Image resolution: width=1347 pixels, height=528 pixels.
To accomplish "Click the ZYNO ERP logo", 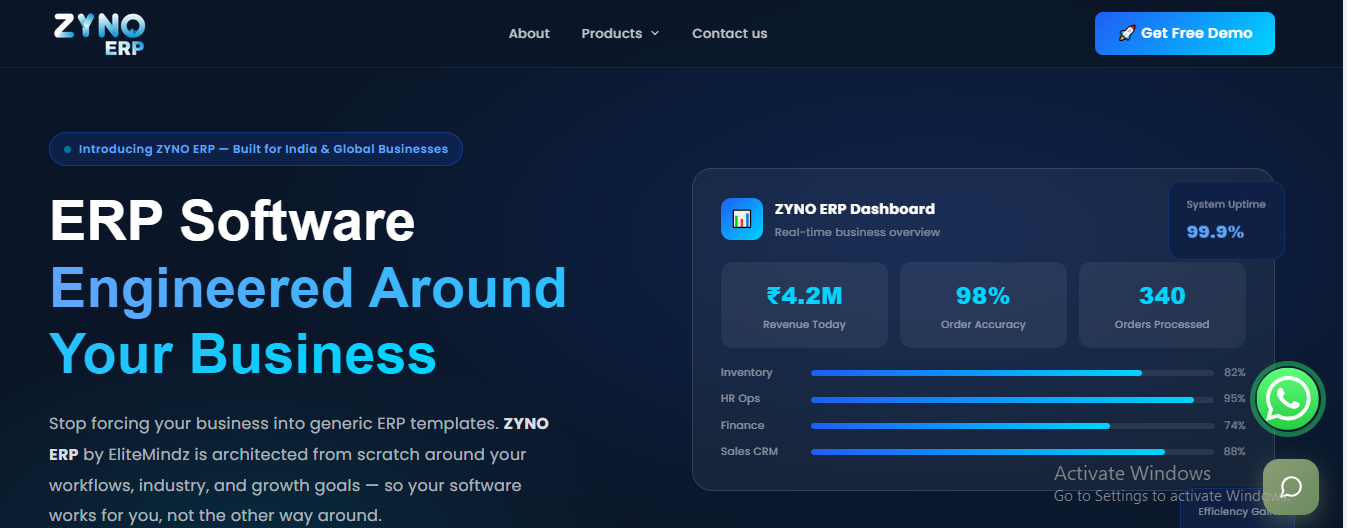I will [99, 33].
